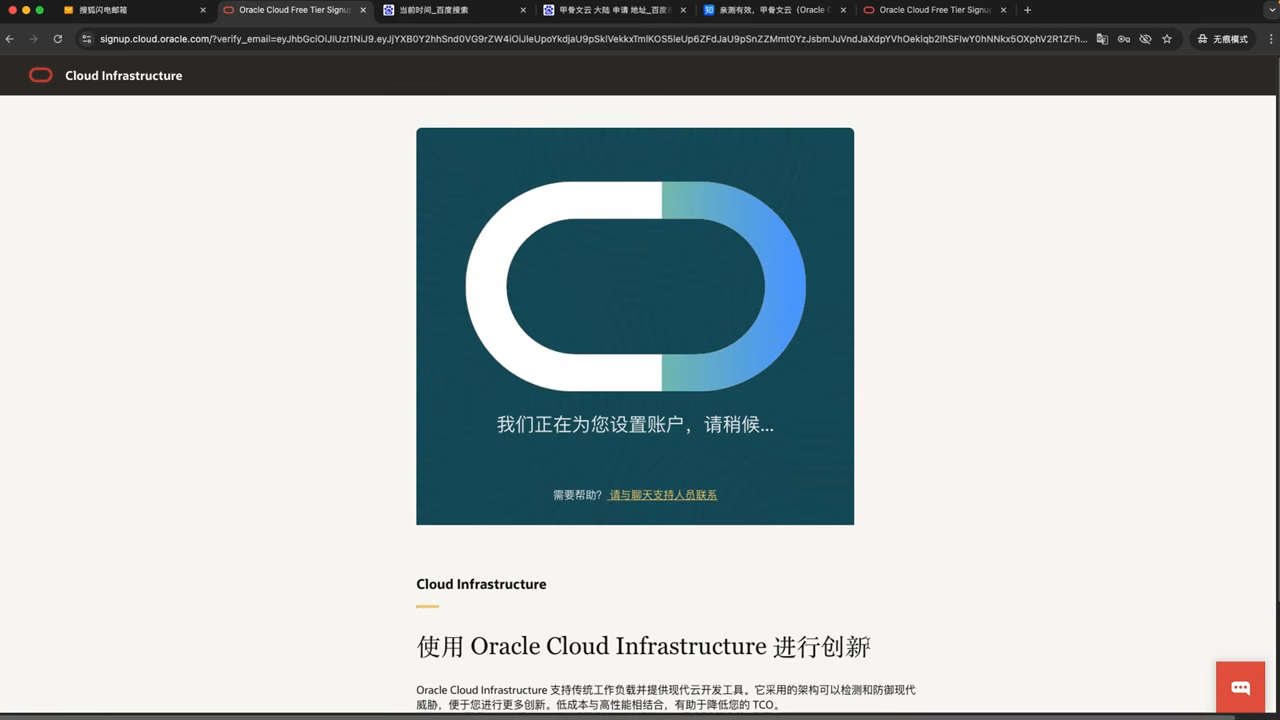Click the 使用 Oracle Cloud Infrastructure 进行创新 heading

click(643, 646)
